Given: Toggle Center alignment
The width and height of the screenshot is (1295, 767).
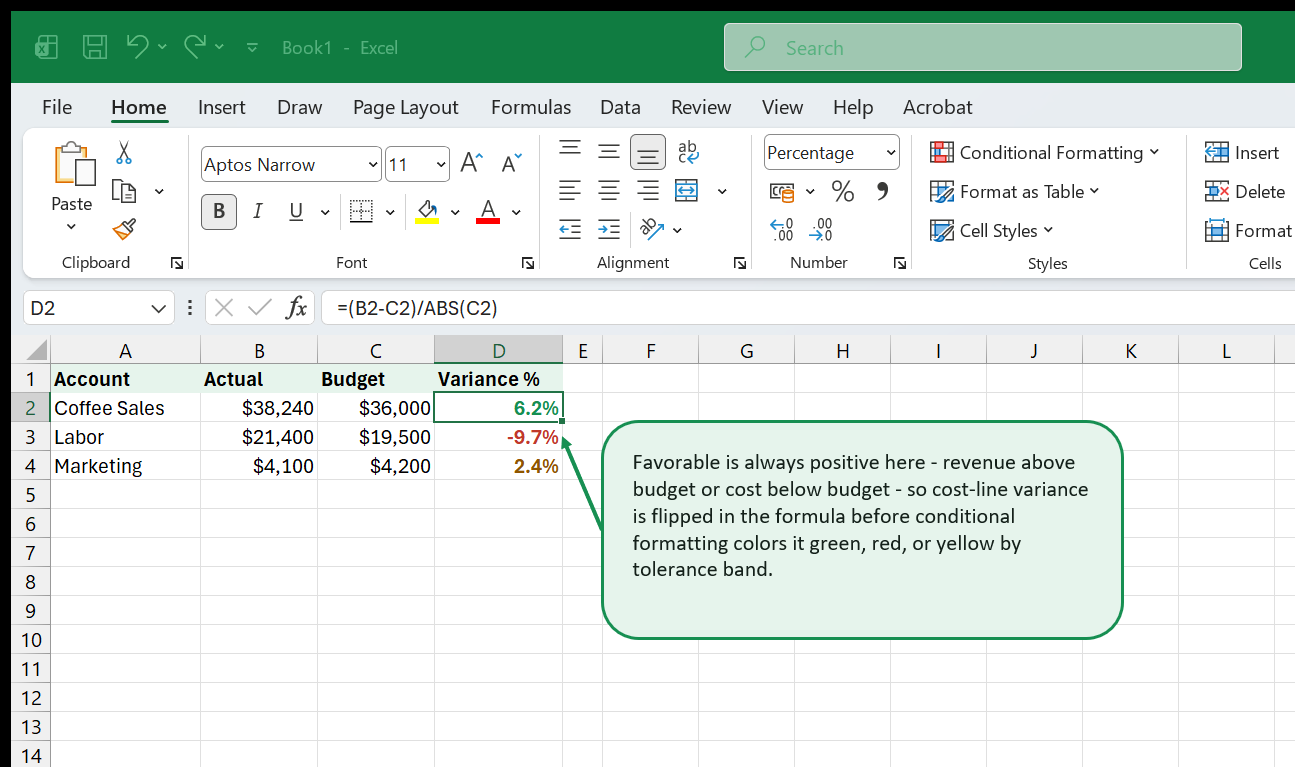Looking at the screenshot, I should [x=609, y=190].
